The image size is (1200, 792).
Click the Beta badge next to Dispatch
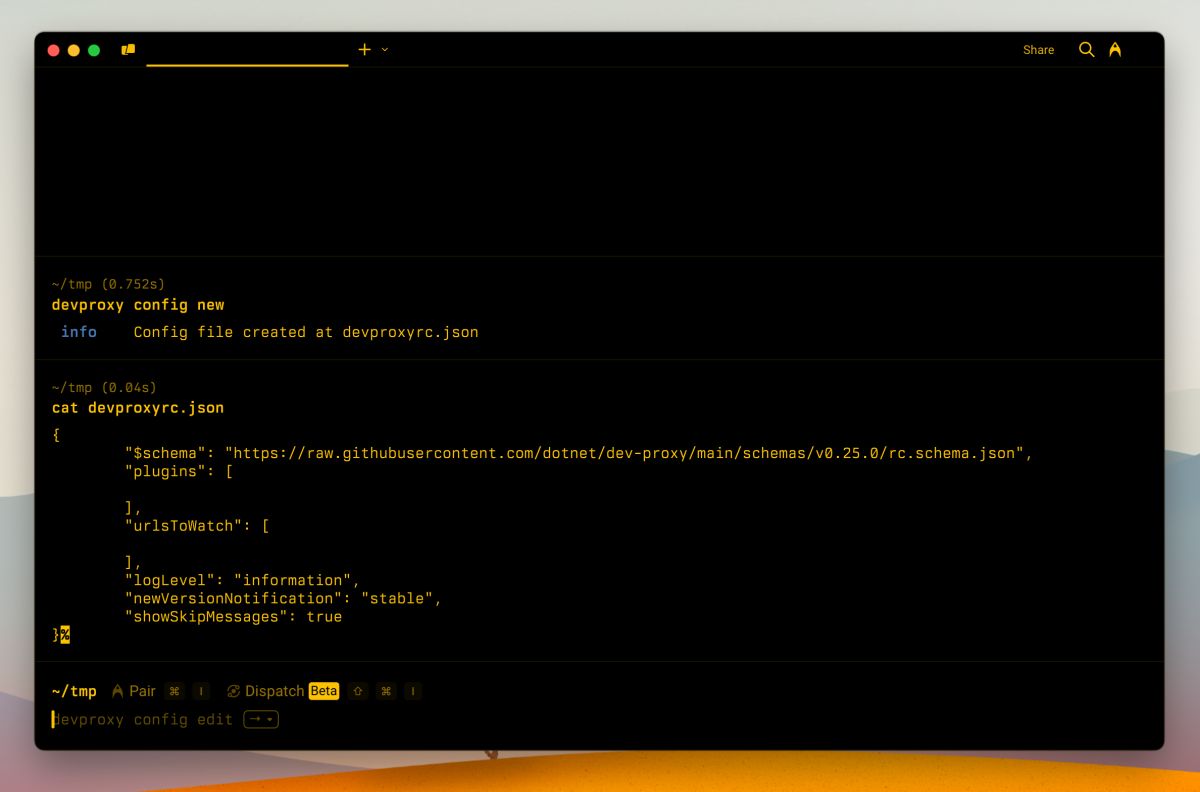click(x=323, y=691)
